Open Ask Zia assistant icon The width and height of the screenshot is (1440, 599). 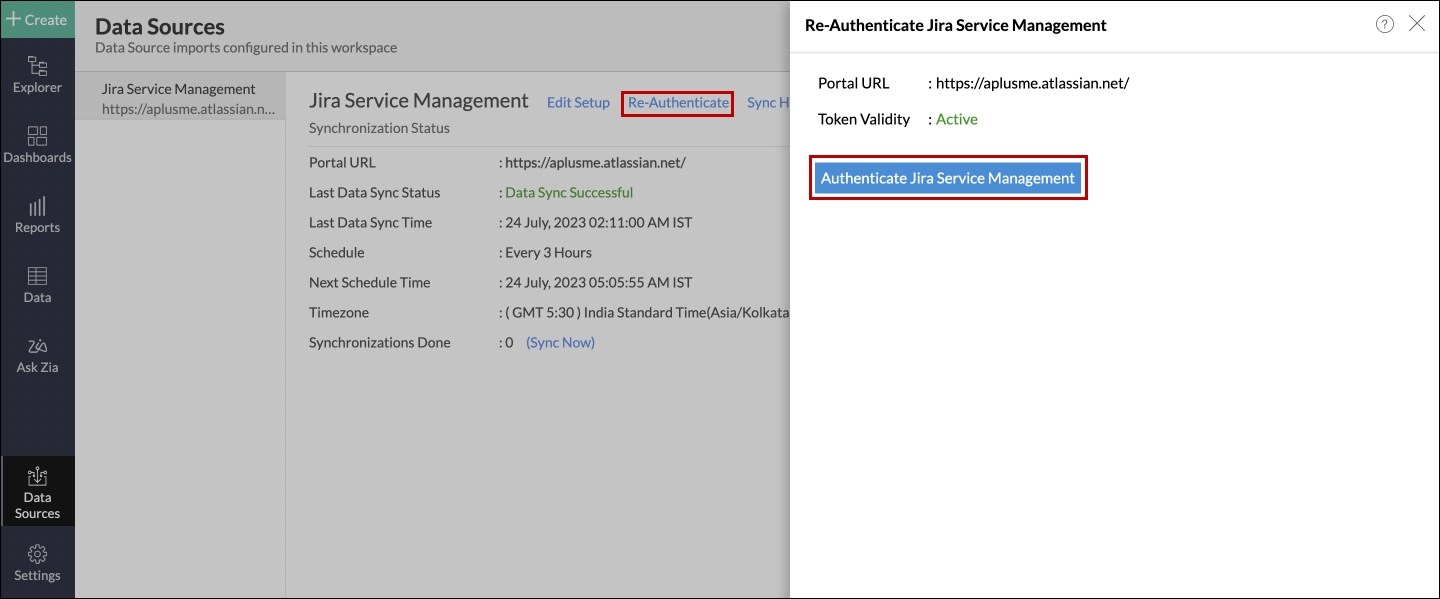point(37,355)
